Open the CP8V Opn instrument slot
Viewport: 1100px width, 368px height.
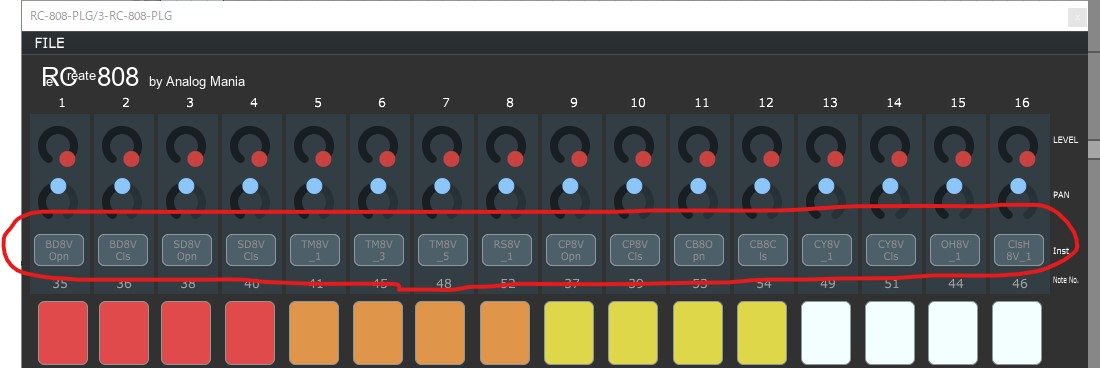click(571, 250)
